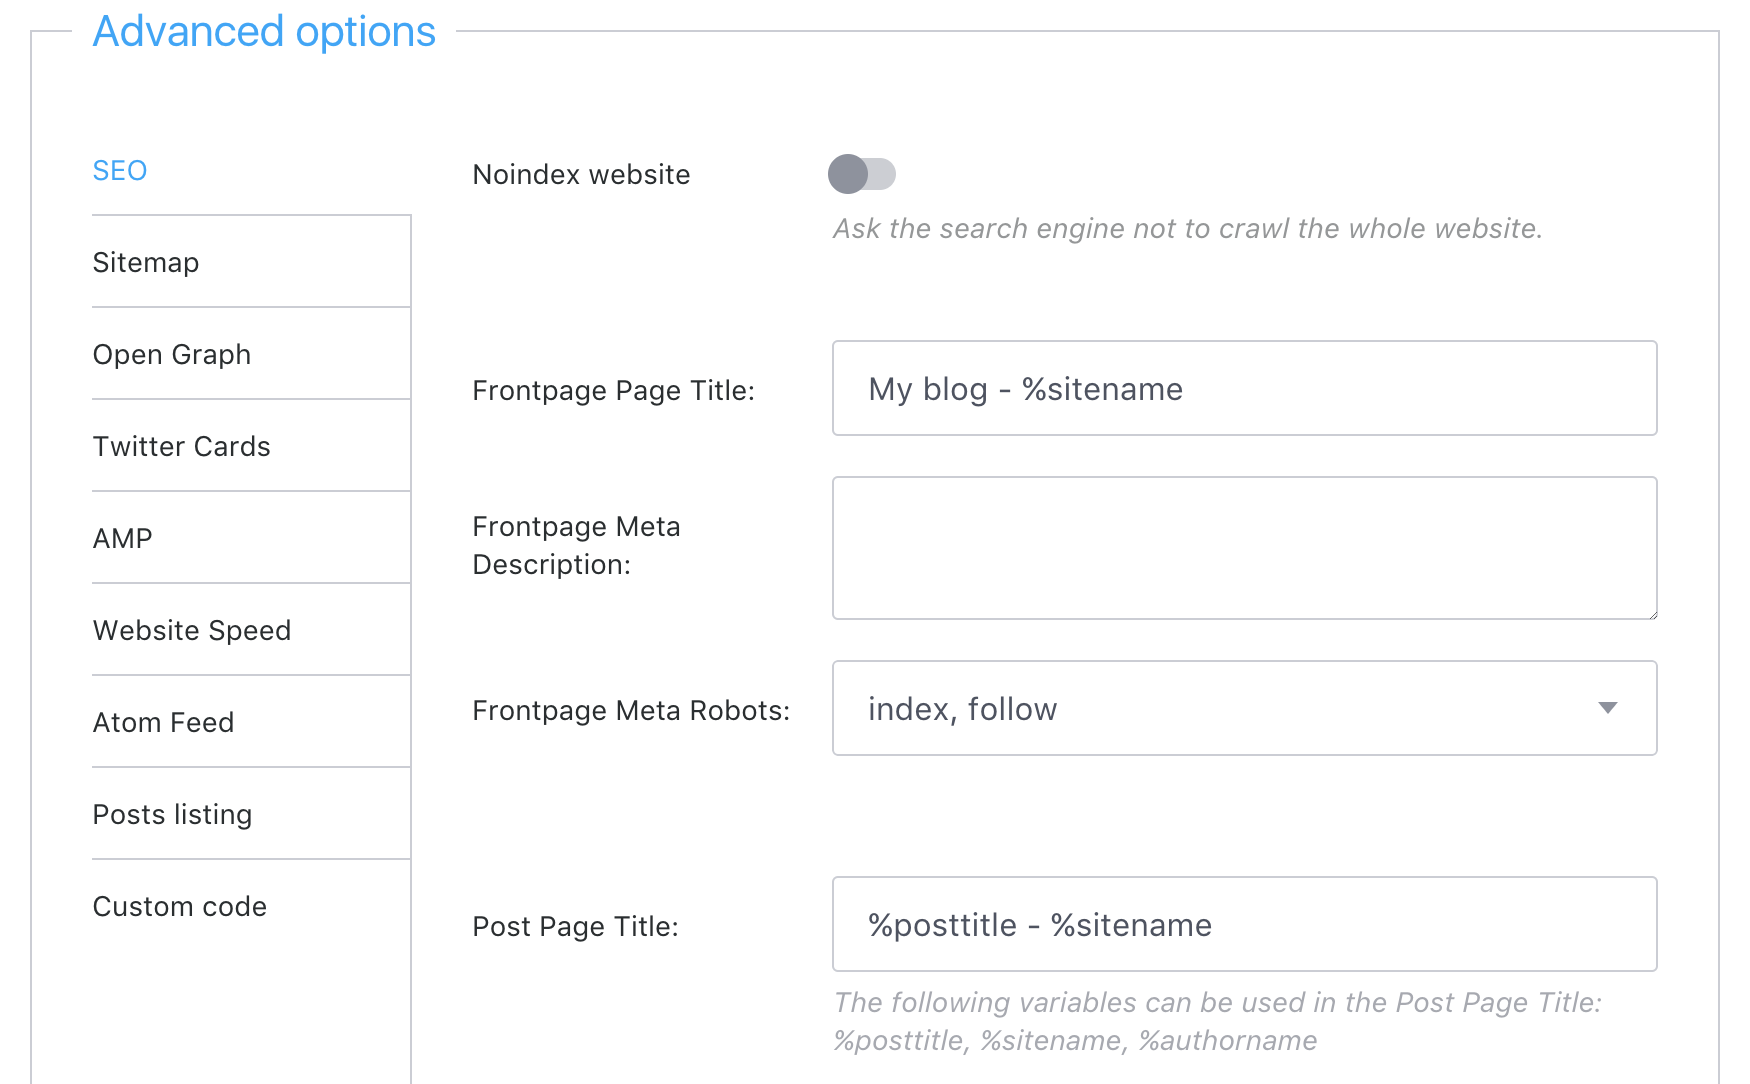1750x1084 pixels.
Task: Select the SEO tab
Action: (x=120, y=171)
